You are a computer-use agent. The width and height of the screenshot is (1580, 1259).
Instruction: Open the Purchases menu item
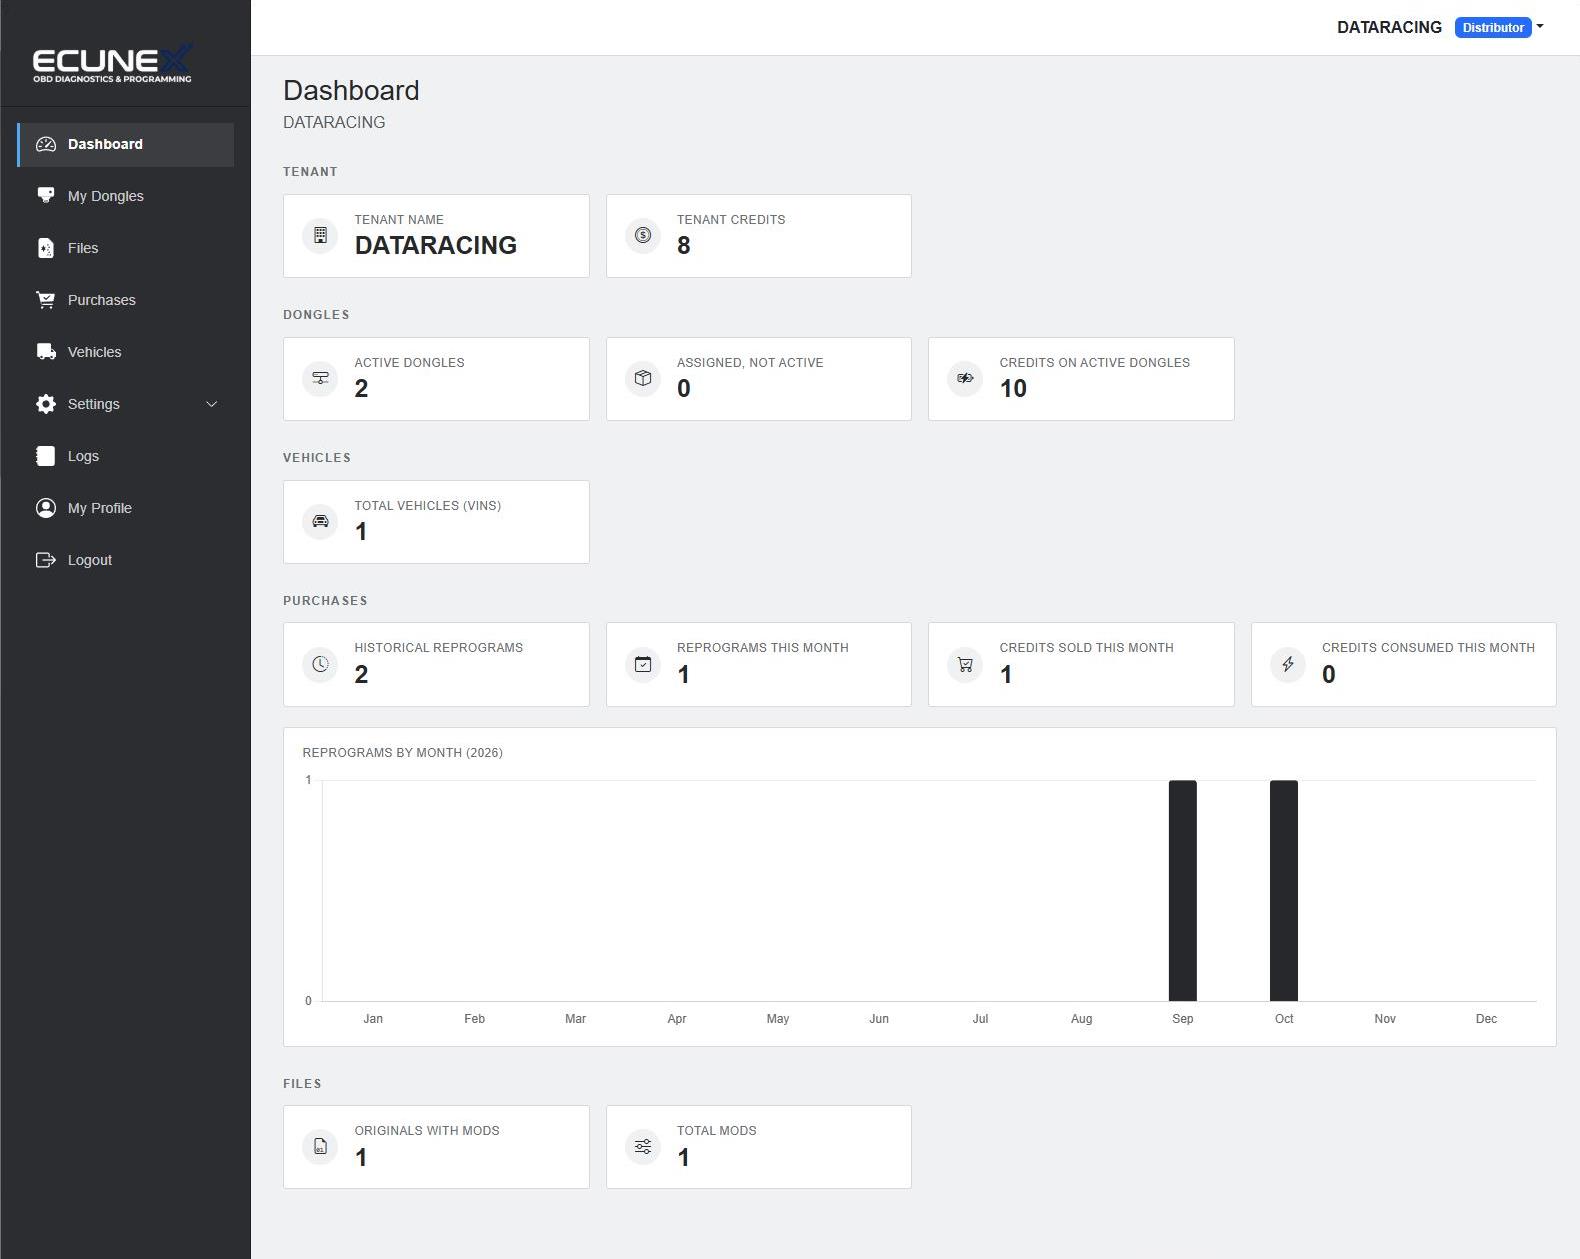(126, 300)
